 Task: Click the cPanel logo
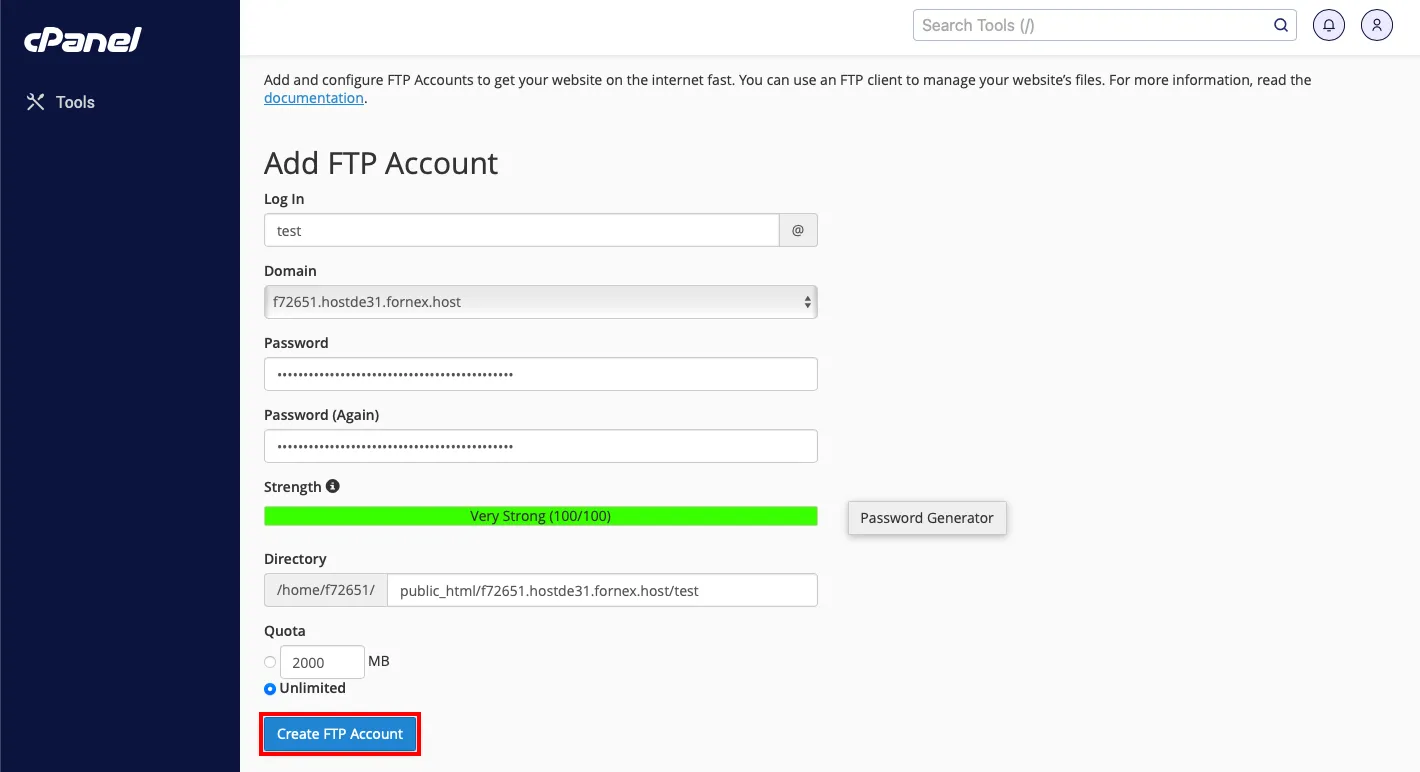[x=83, y=40]
